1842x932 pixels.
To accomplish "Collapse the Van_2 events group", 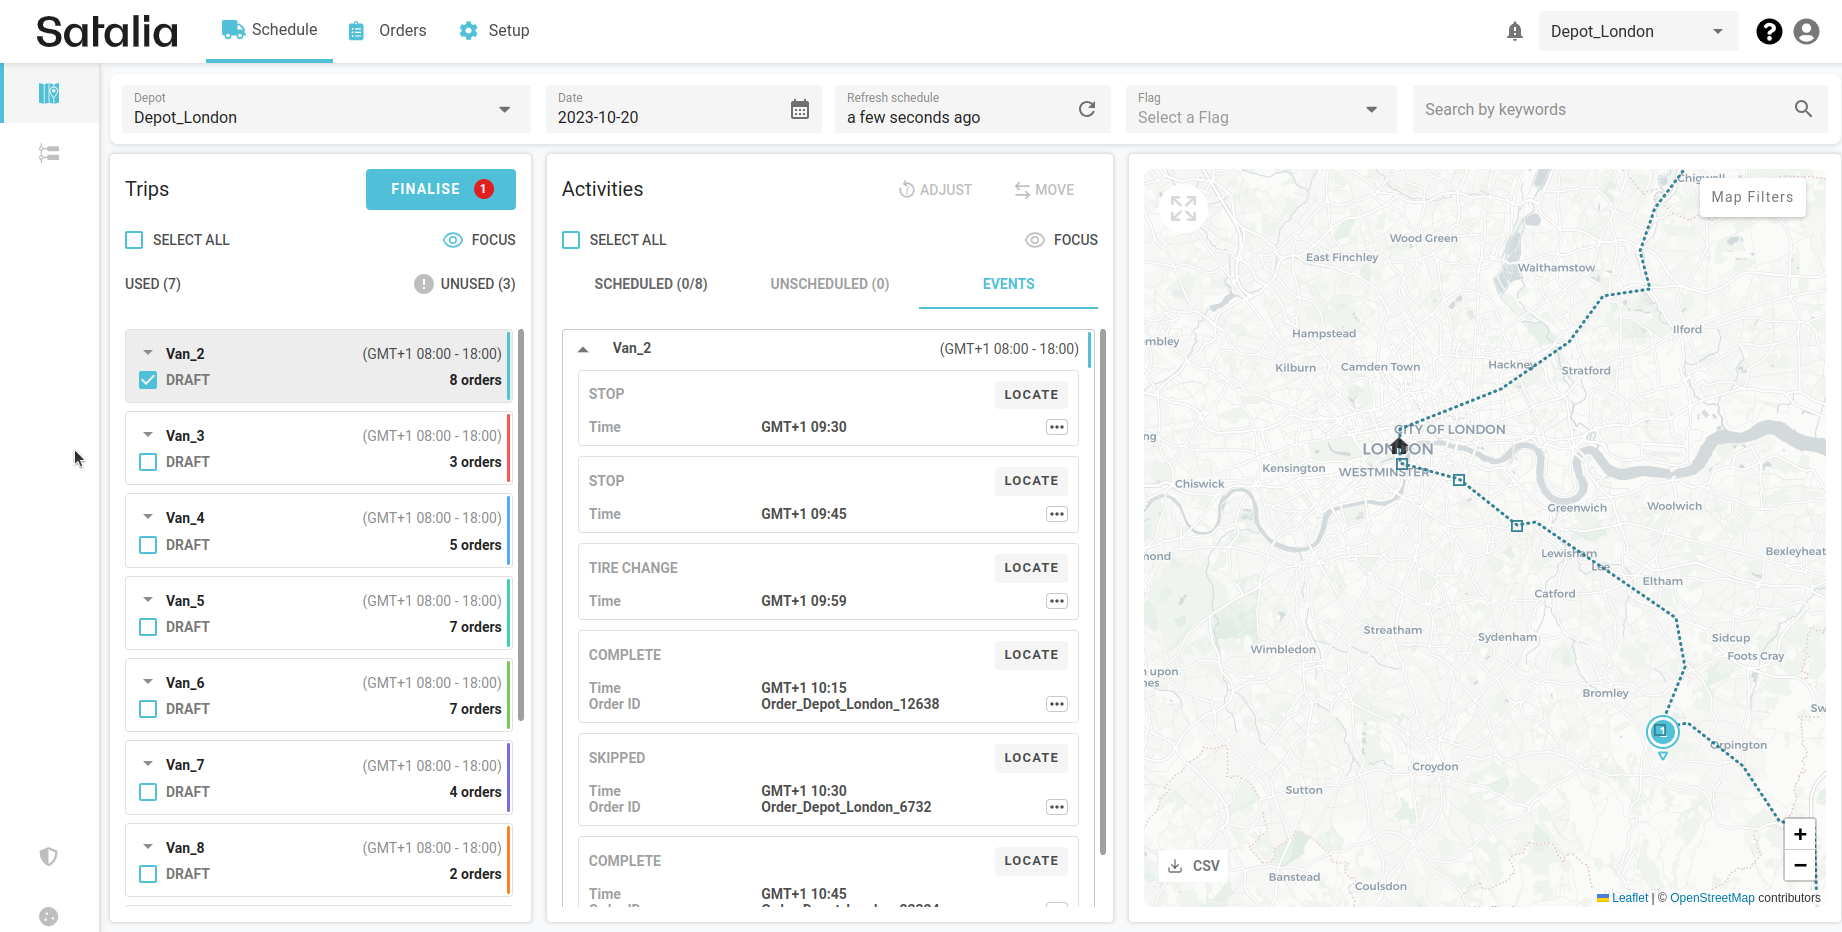I will [x=583, y=349].
